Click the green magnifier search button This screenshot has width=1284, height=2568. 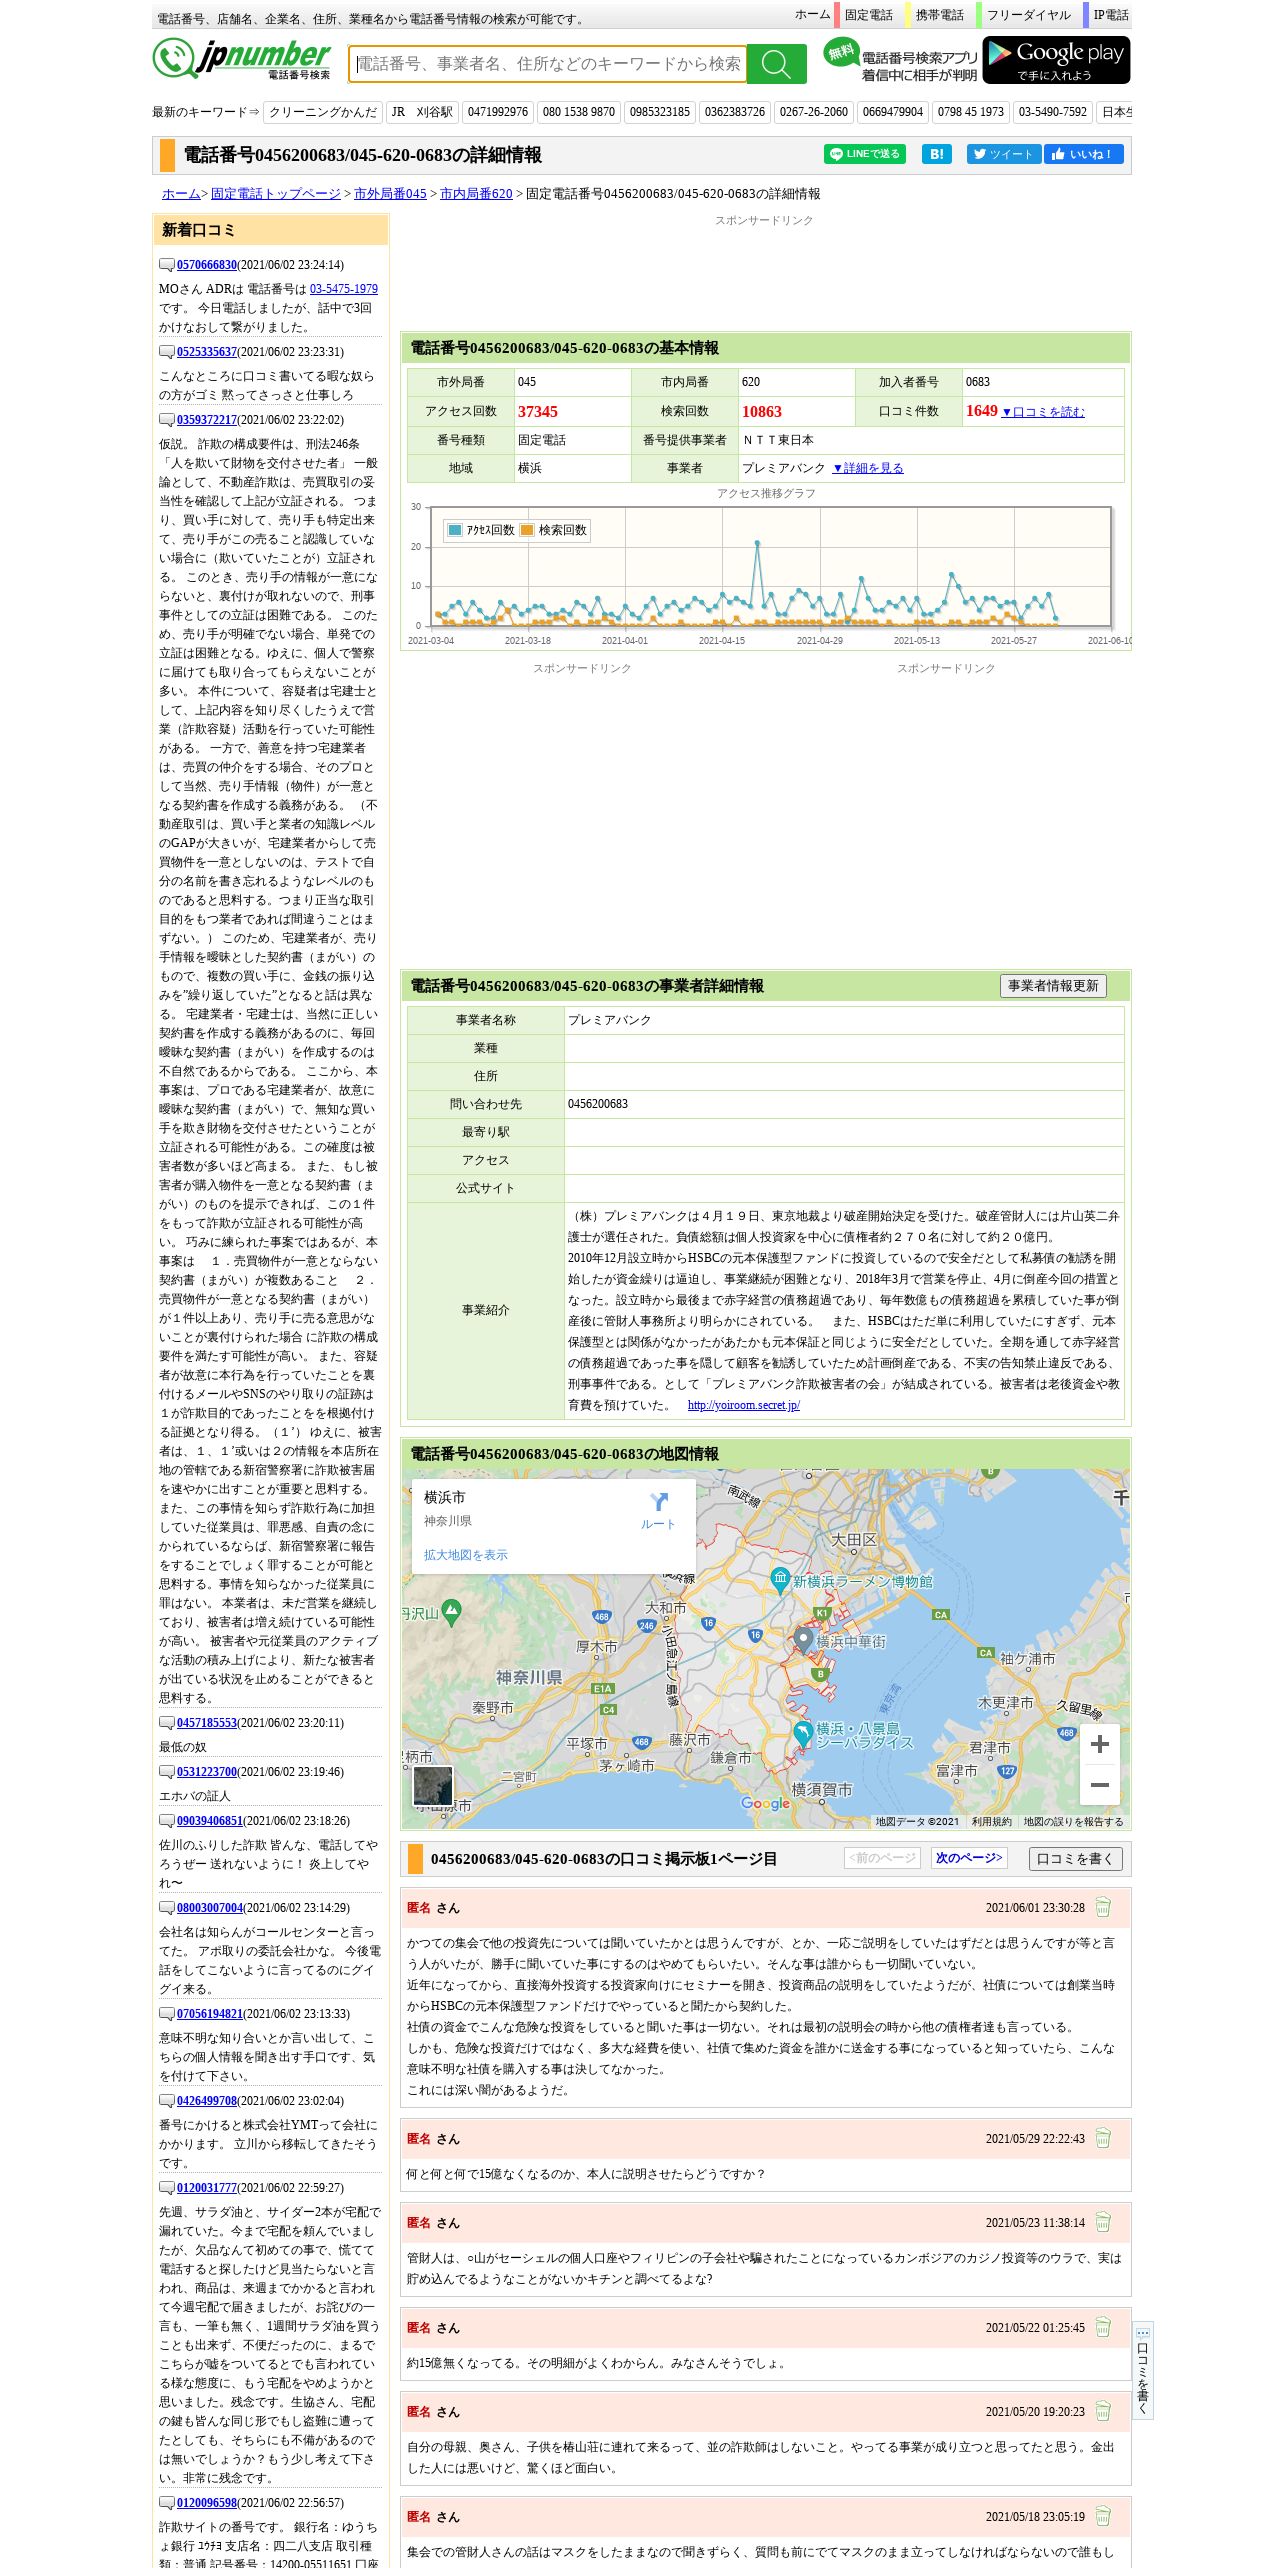coord(776,64)
